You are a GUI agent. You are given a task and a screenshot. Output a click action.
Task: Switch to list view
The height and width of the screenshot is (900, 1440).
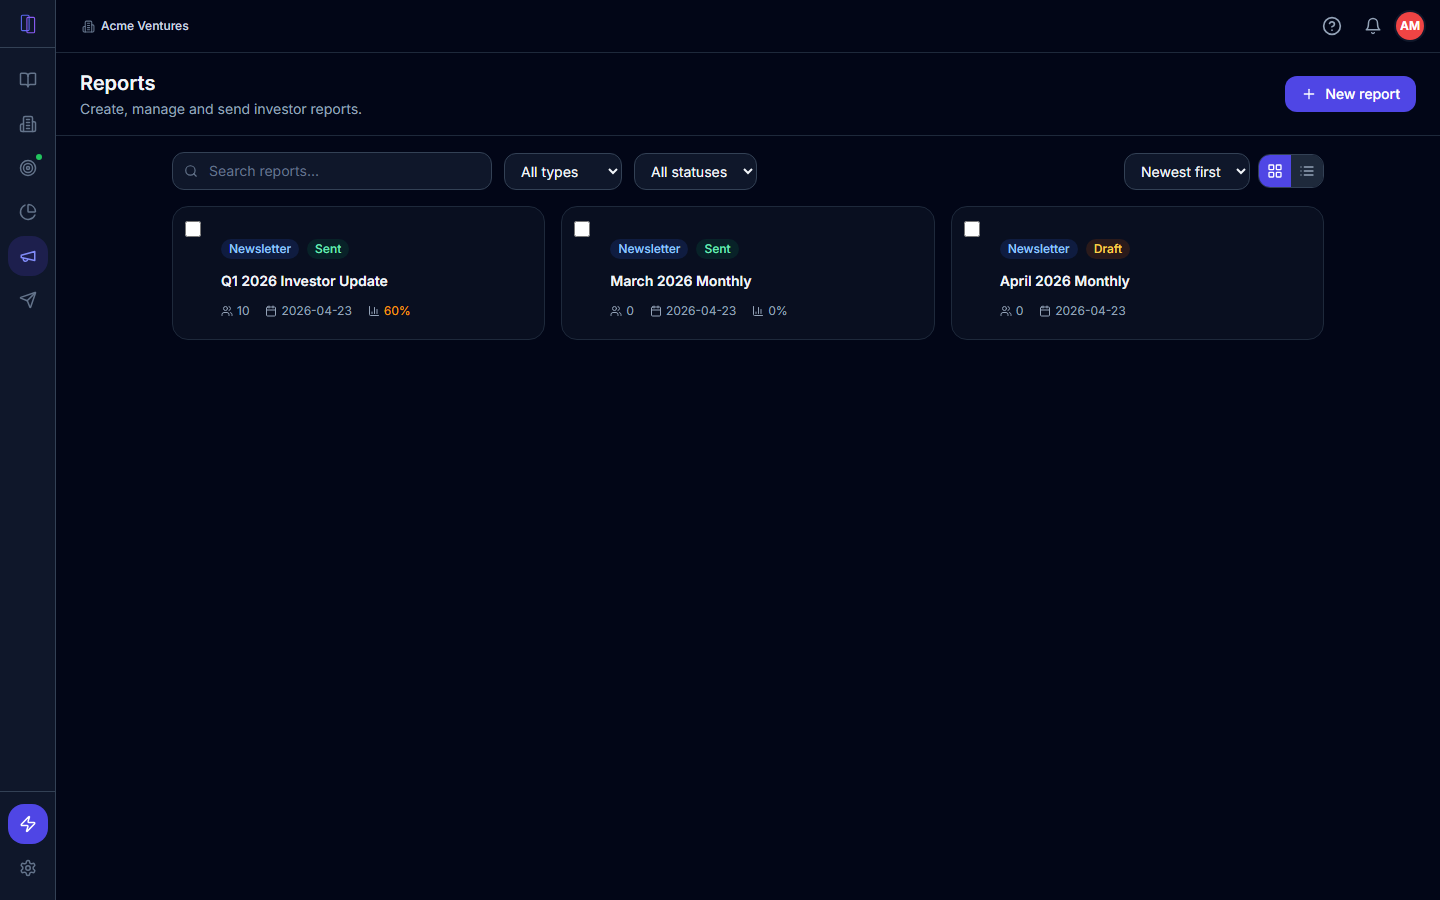[1307, 171]
